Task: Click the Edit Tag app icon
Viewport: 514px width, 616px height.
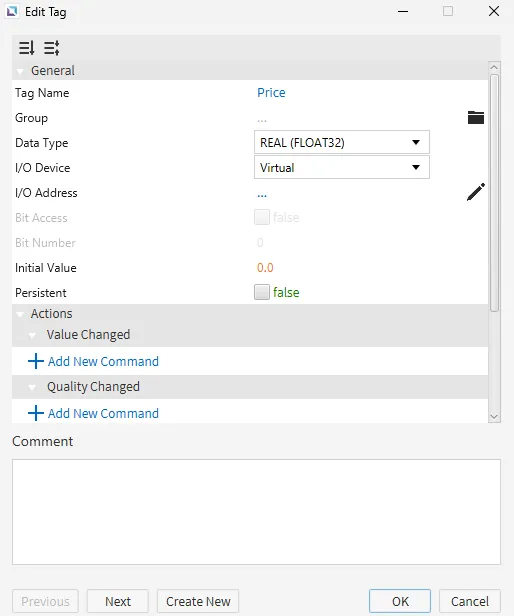Action: (12, 11)
